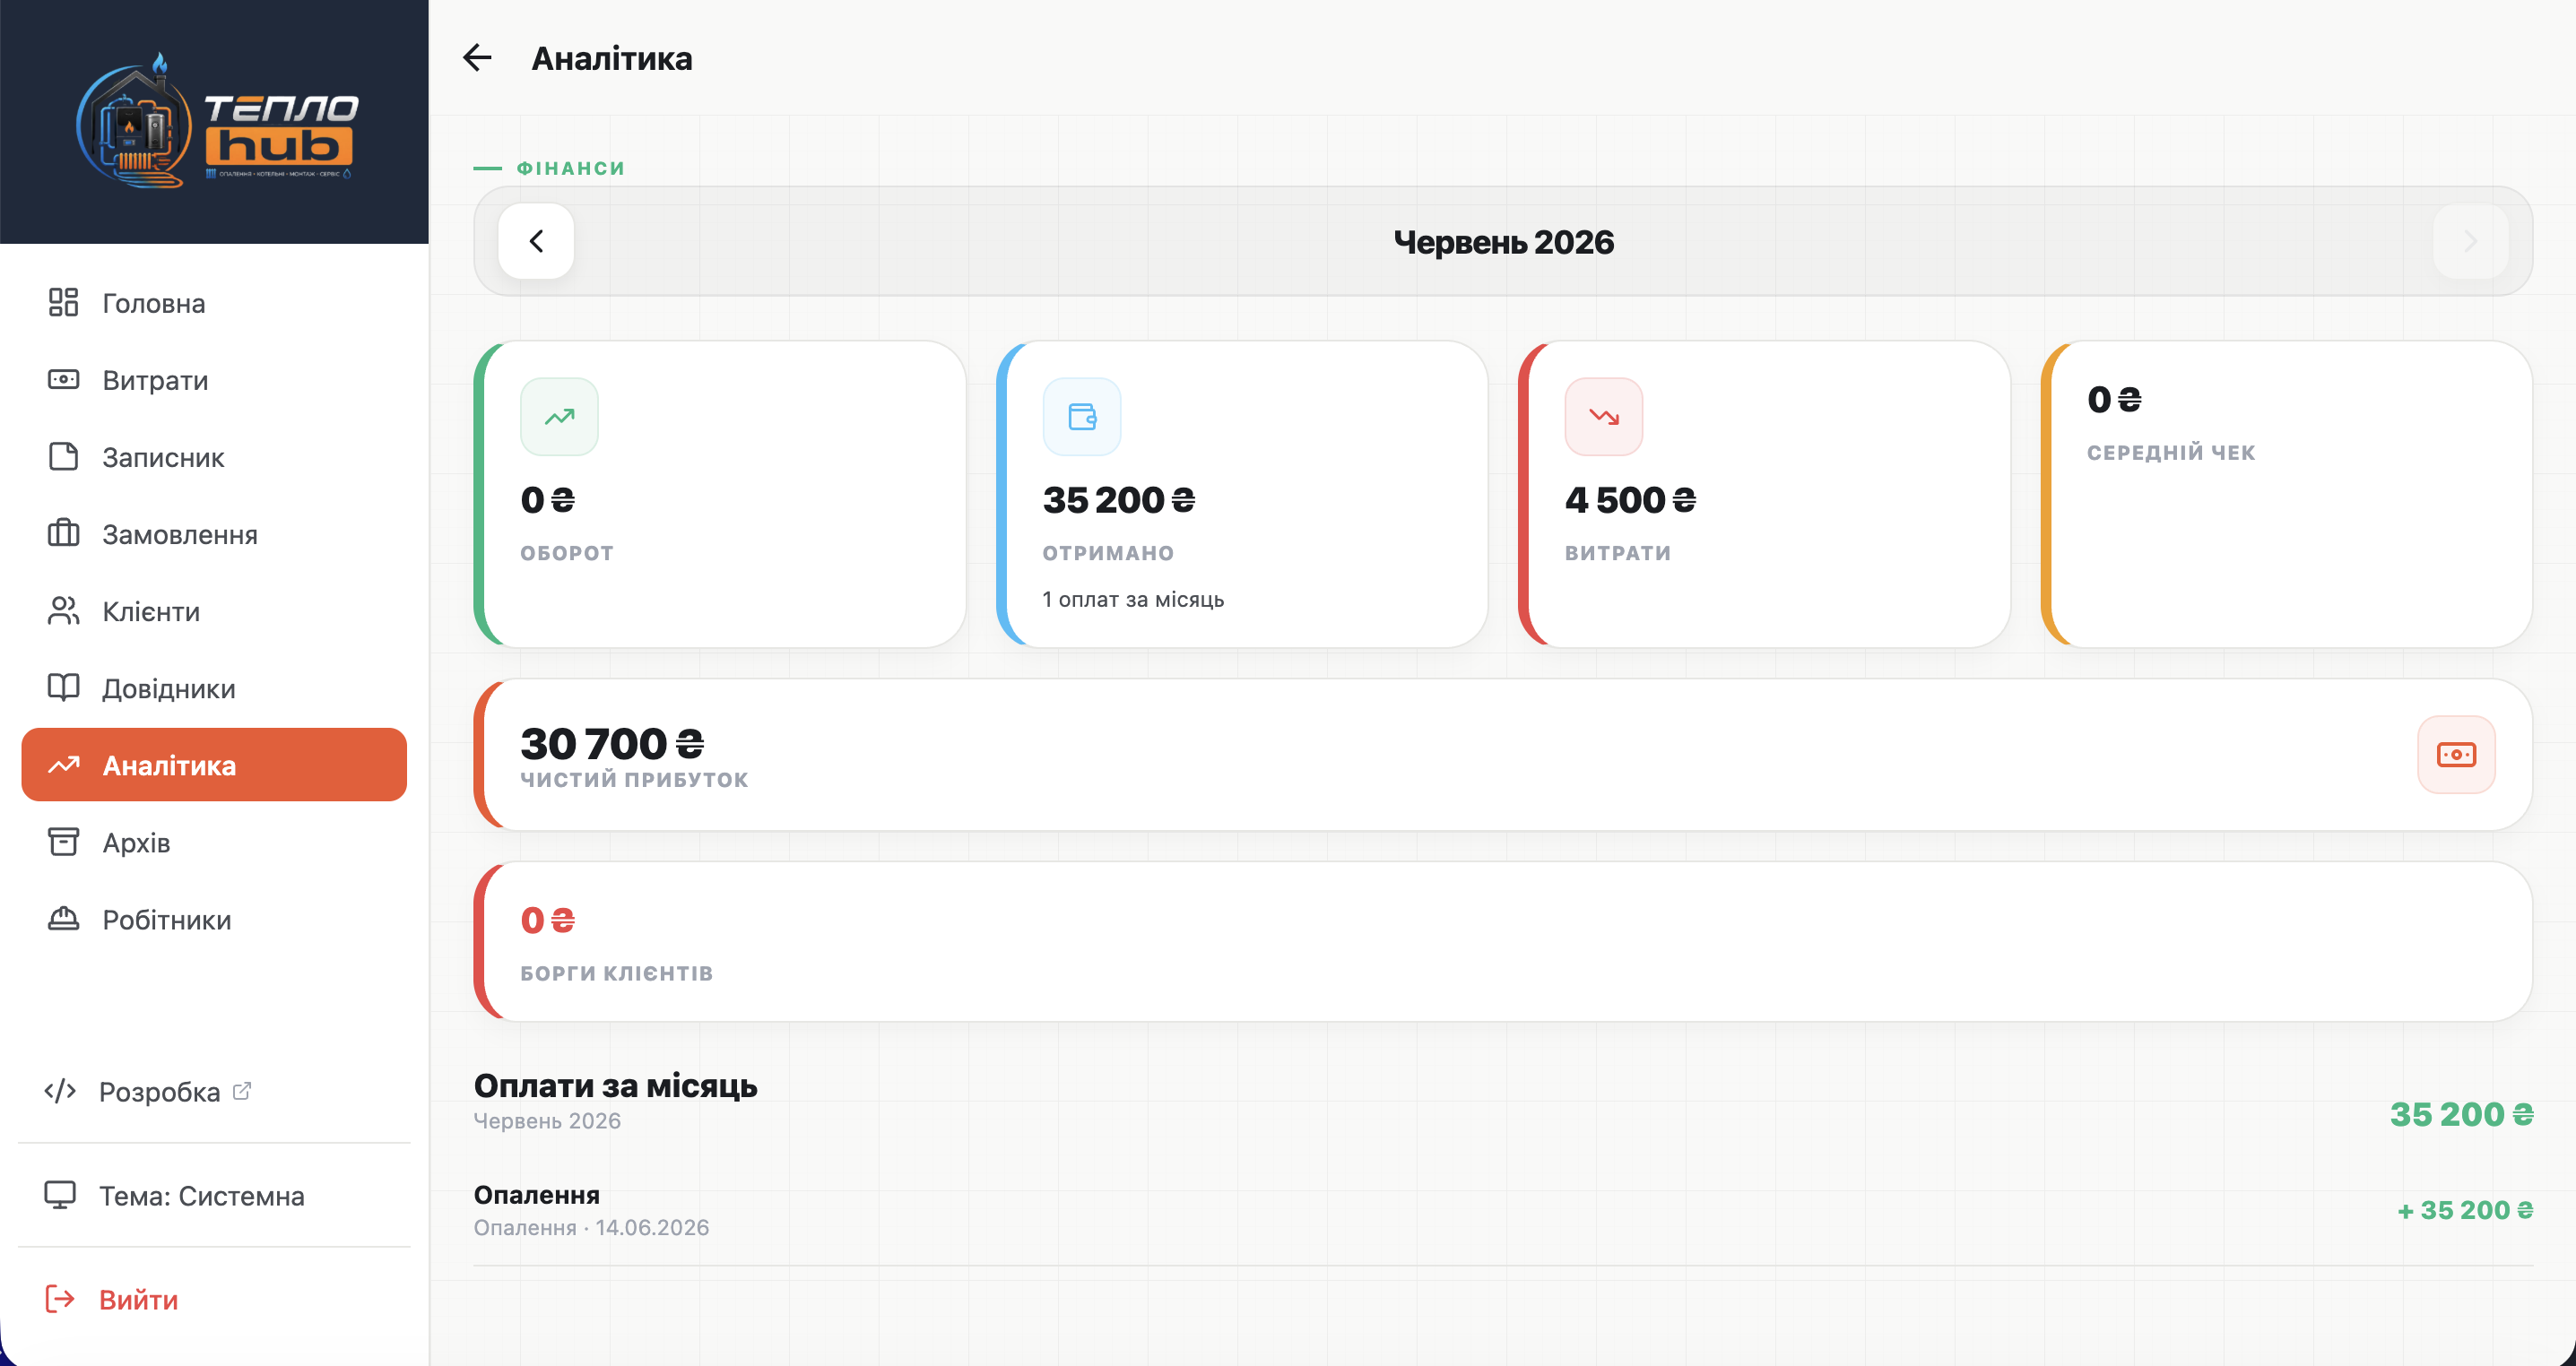Click the + 35 200 ₴ payment amount
This screenshot has height=1366, width=2576.
point(2465,1210)
